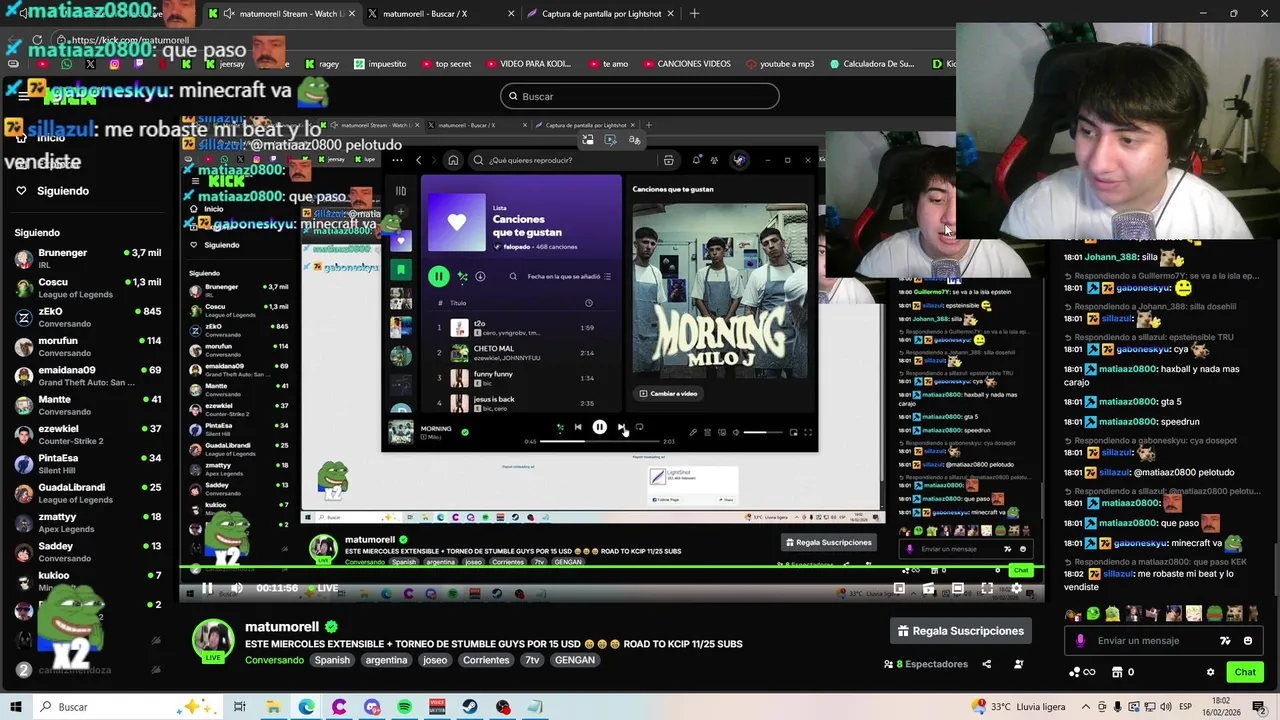
Task: Open the Spotify queue icon
Action: pyautogui.click(x=707, y=432)
